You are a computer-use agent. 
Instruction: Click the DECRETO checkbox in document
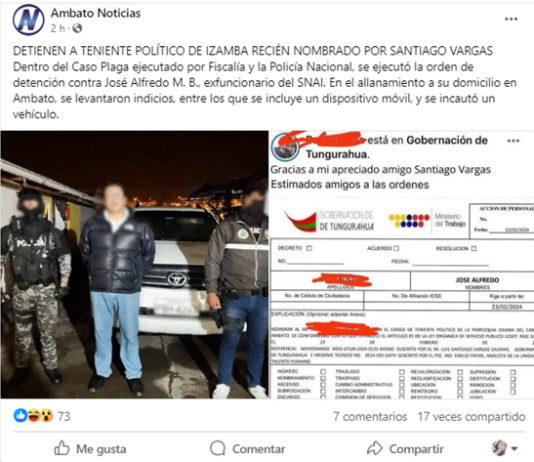(309, 248)
